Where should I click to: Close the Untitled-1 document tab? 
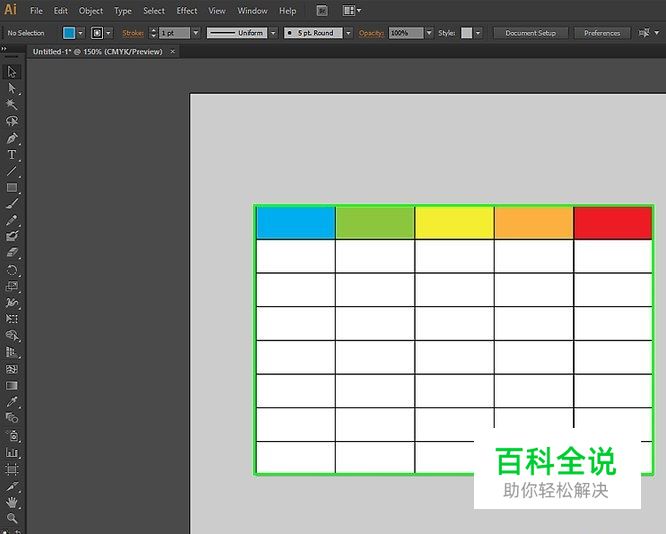pos(172,52)
